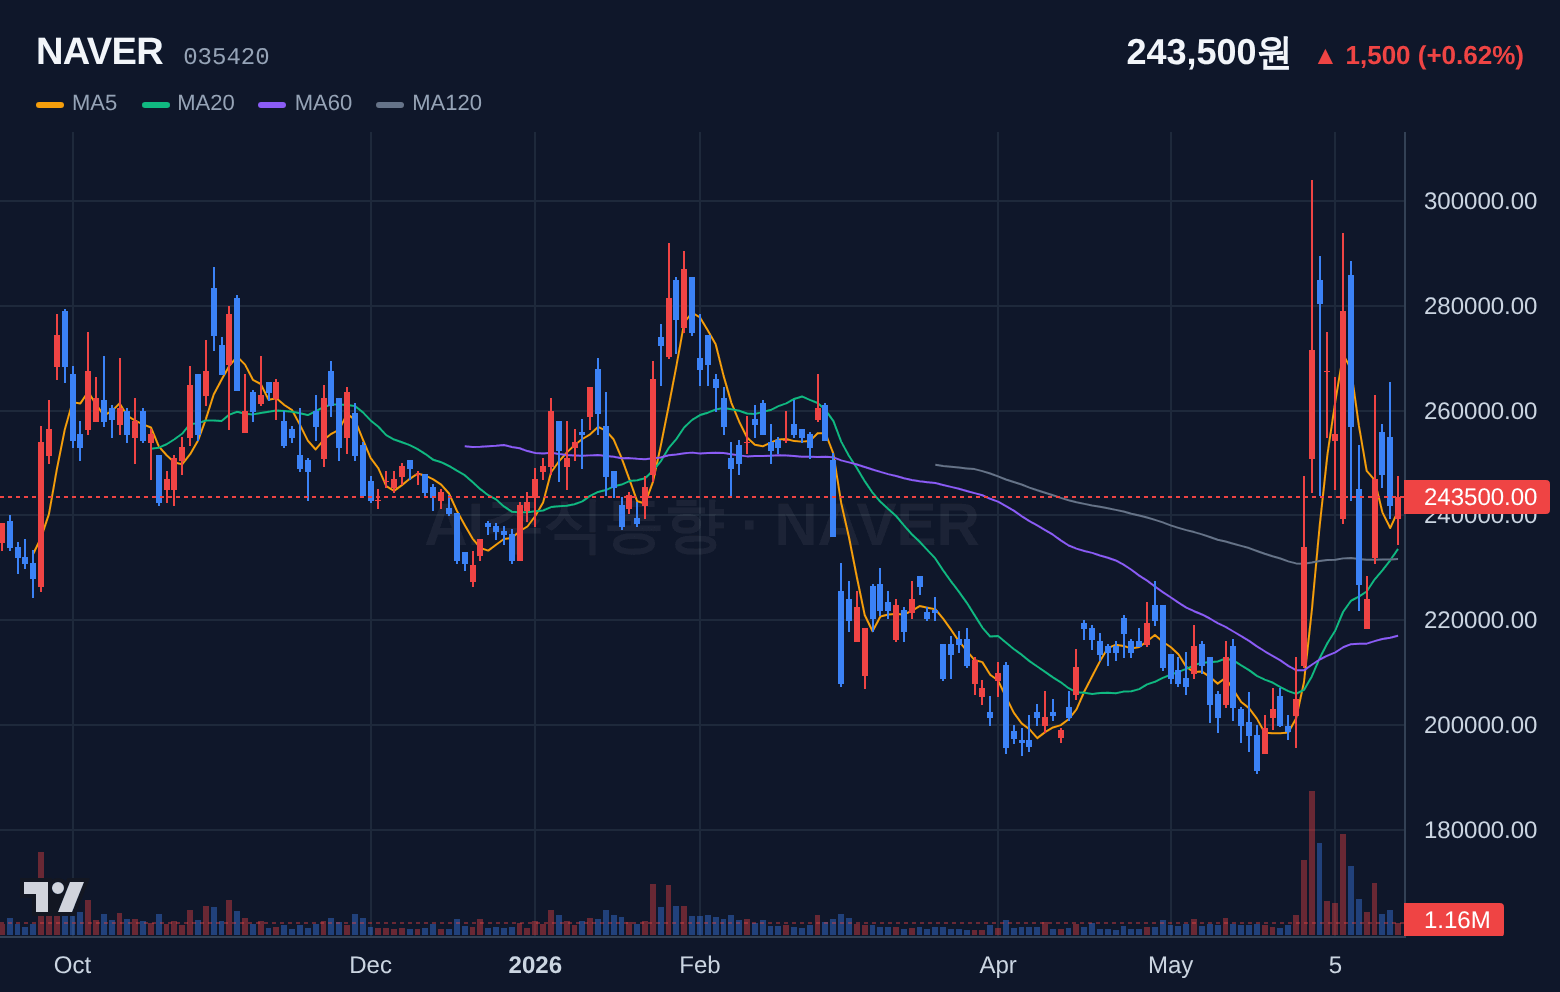This screenshot has width=1560, height=992.
Task: Click the 1.16M volume tag
Action: 1454,920
